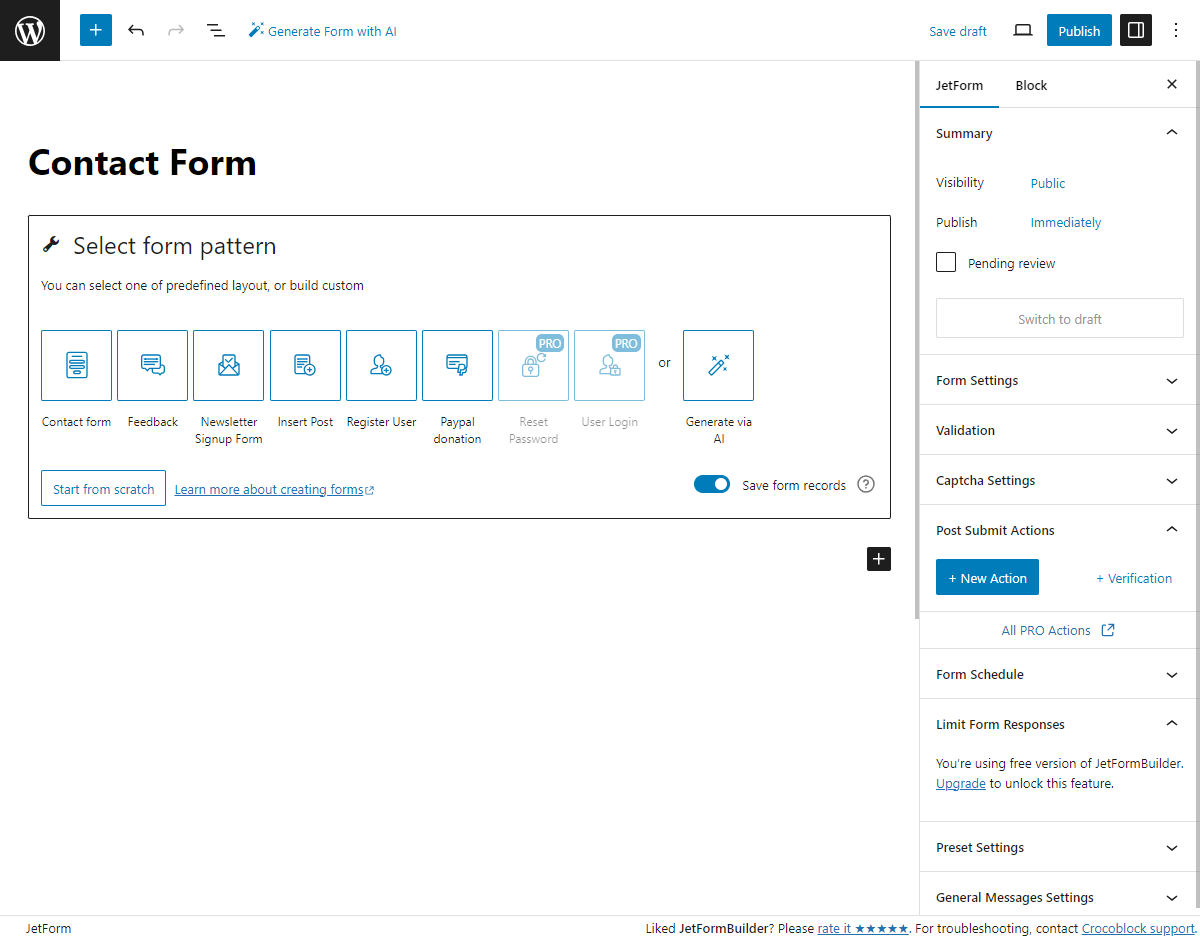Collapse the Summary section
Screen dimensions: 1200x940
(1171, 132)
